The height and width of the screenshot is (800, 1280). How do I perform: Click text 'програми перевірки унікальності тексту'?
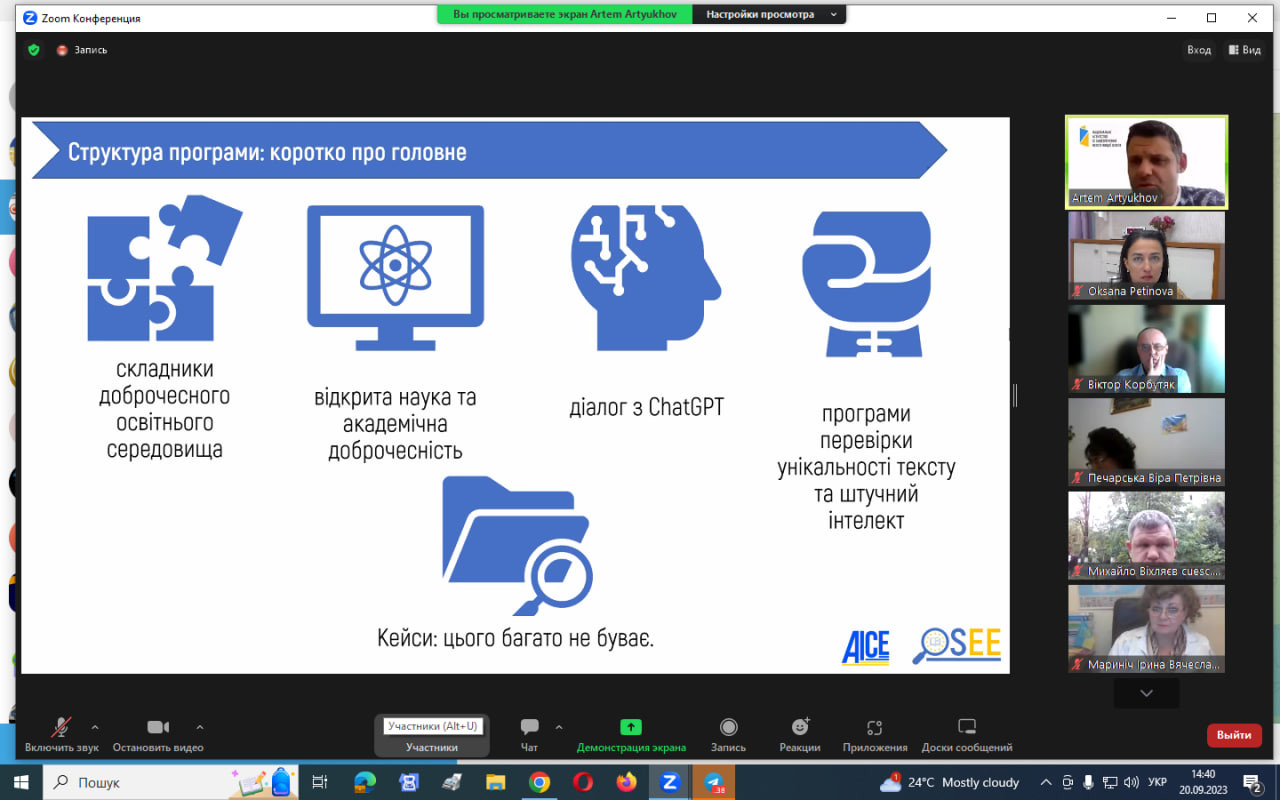click(x=866, y=440)
